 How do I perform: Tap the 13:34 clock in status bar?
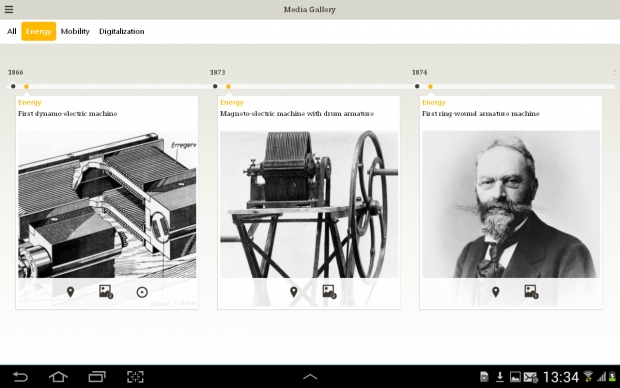pos(561,377)
